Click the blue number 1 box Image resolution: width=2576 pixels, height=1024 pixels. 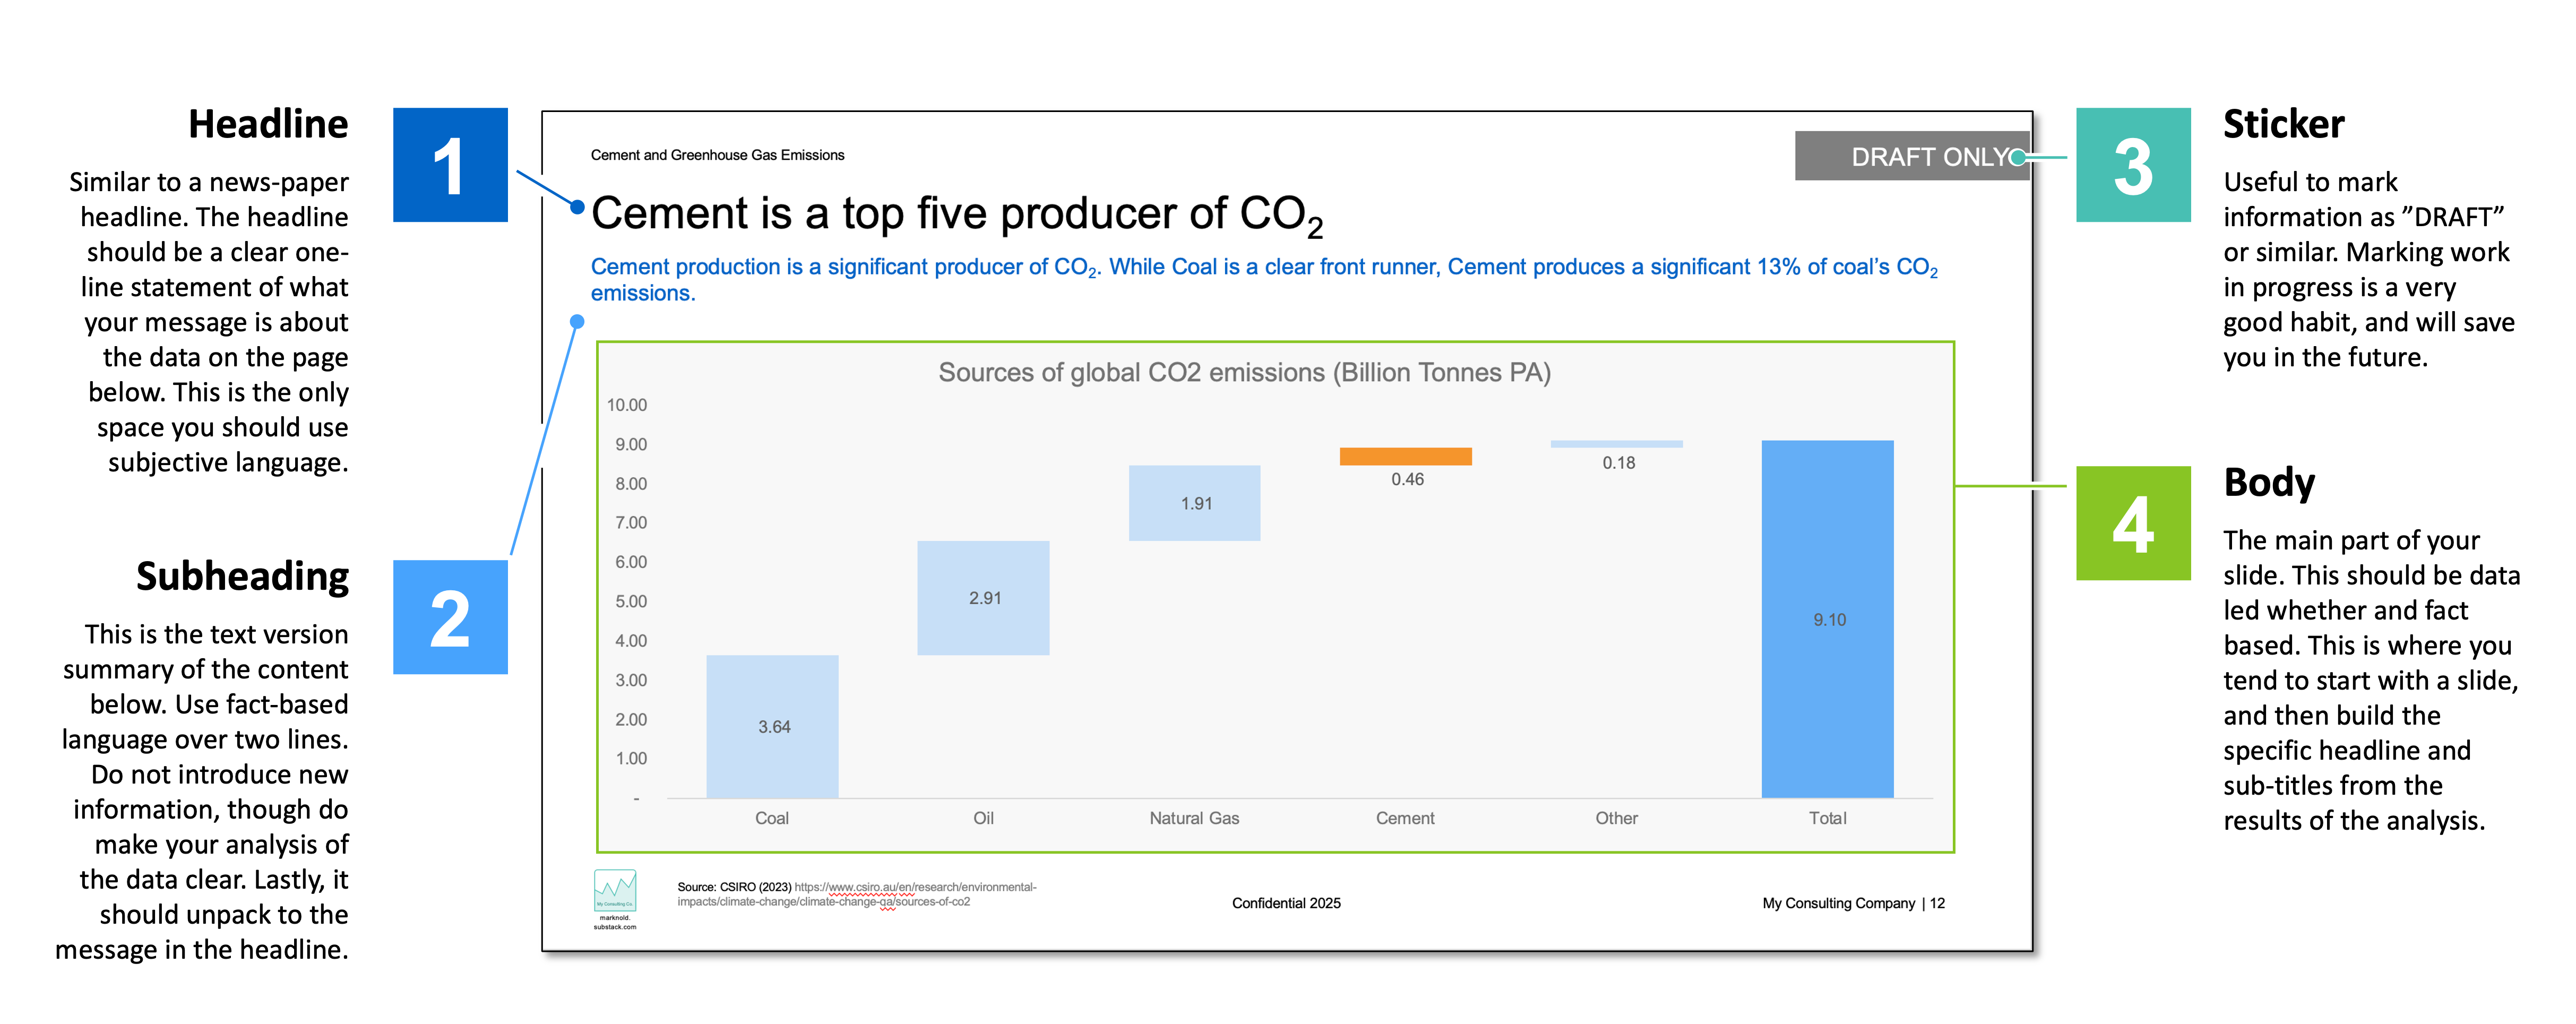point(450,165)
